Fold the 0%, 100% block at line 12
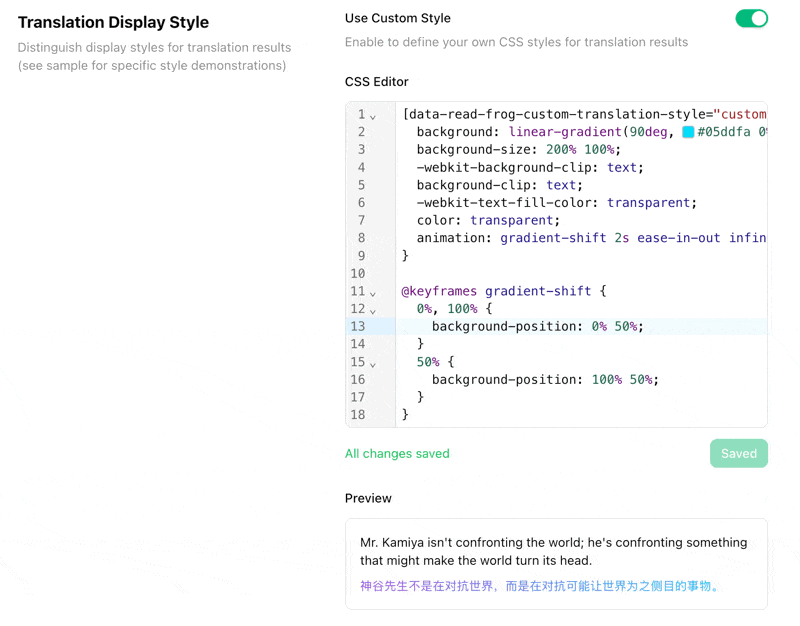 (x=373, y=311)
